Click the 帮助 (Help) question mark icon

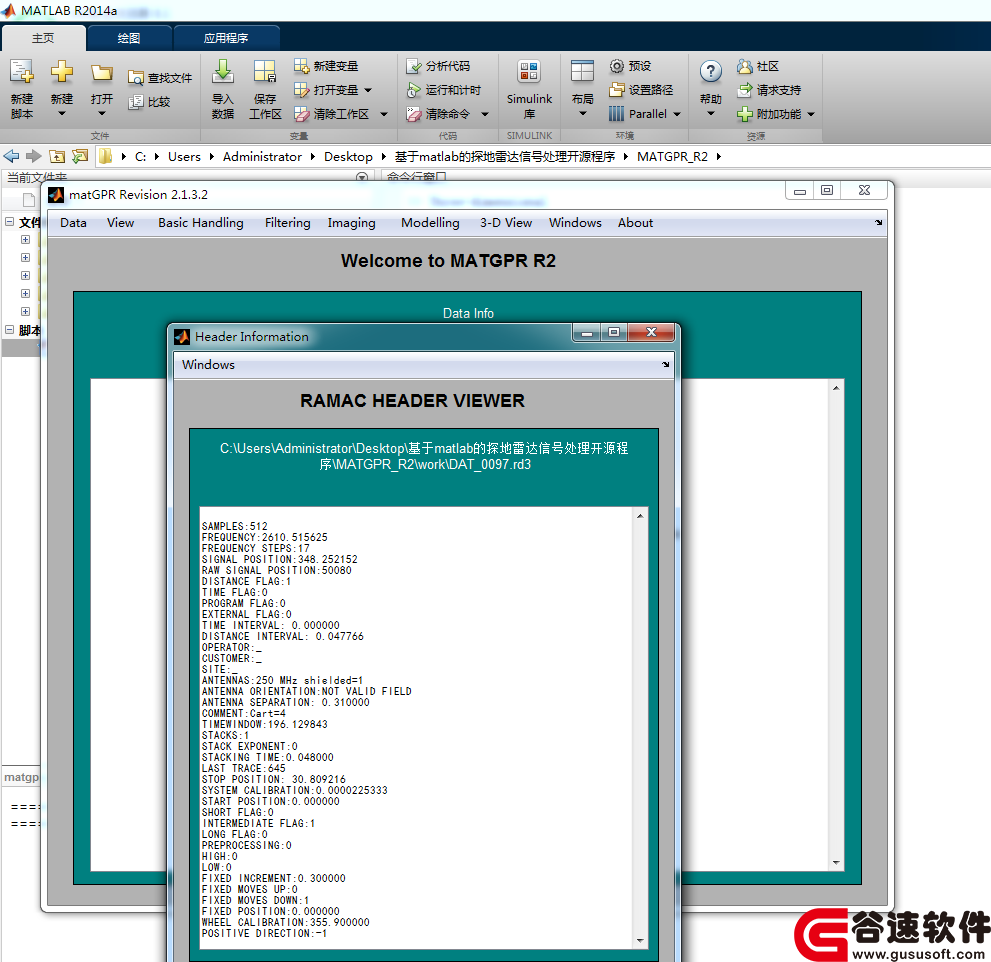click(710, 71)
